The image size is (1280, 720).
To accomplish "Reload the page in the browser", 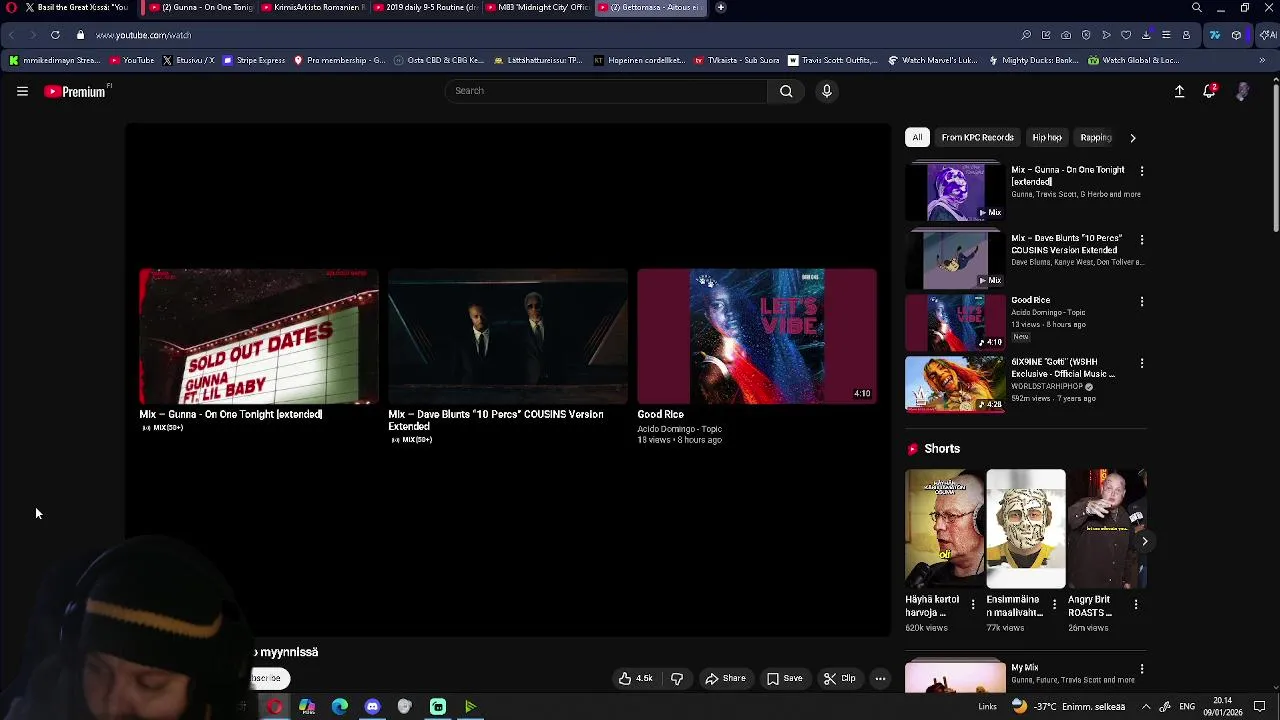I will point(55,35).
